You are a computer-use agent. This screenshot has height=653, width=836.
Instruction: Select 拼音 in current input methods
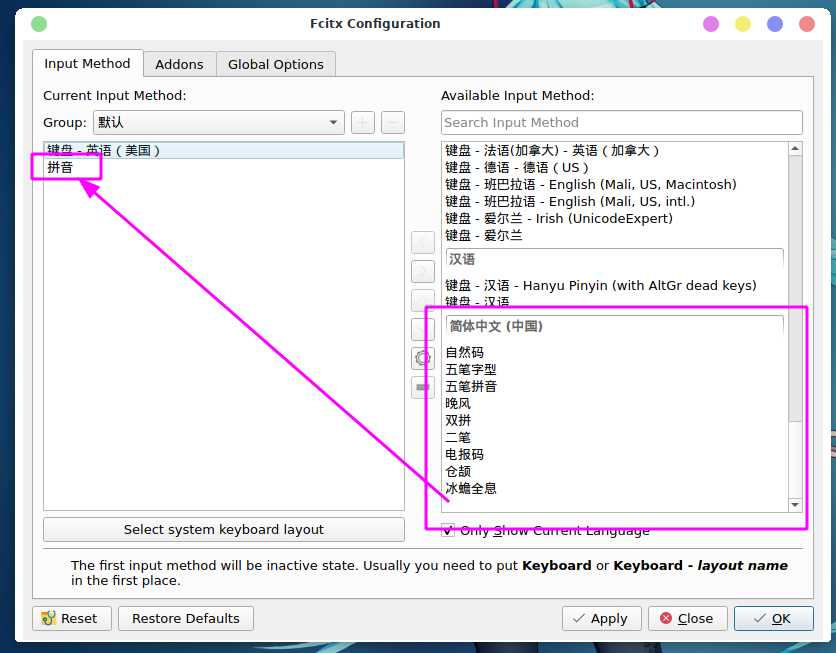click(61, 167)
